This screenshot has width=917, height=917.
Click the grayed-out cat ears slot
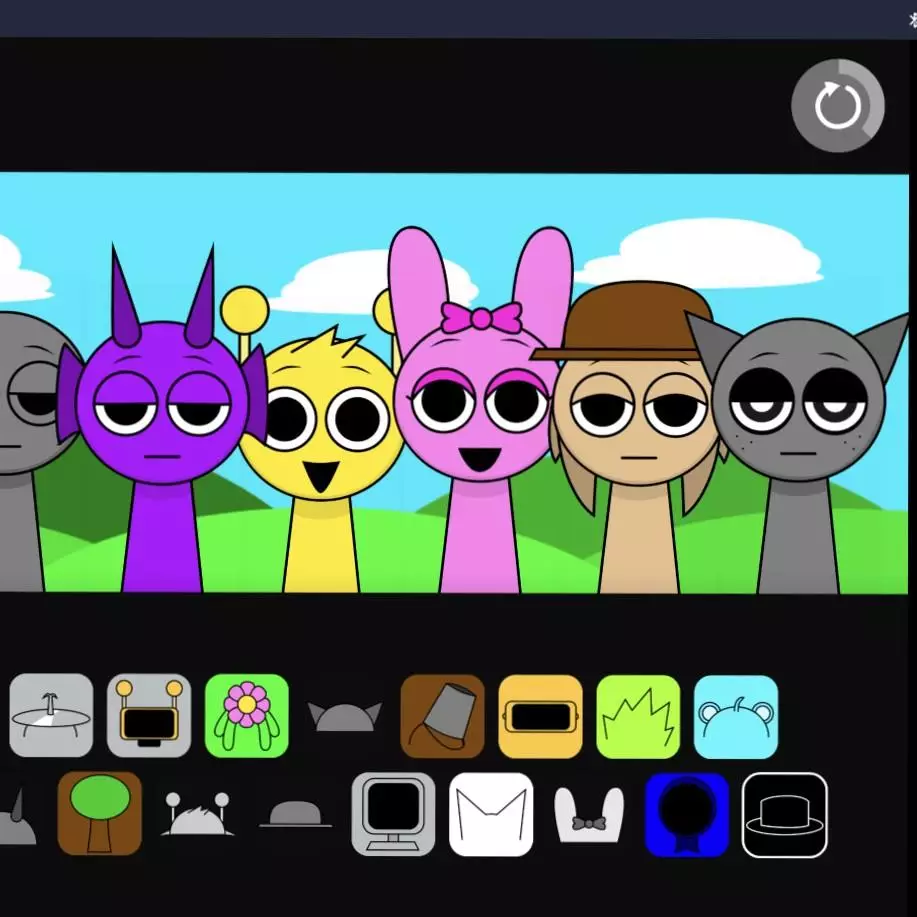tap(345, 716)
